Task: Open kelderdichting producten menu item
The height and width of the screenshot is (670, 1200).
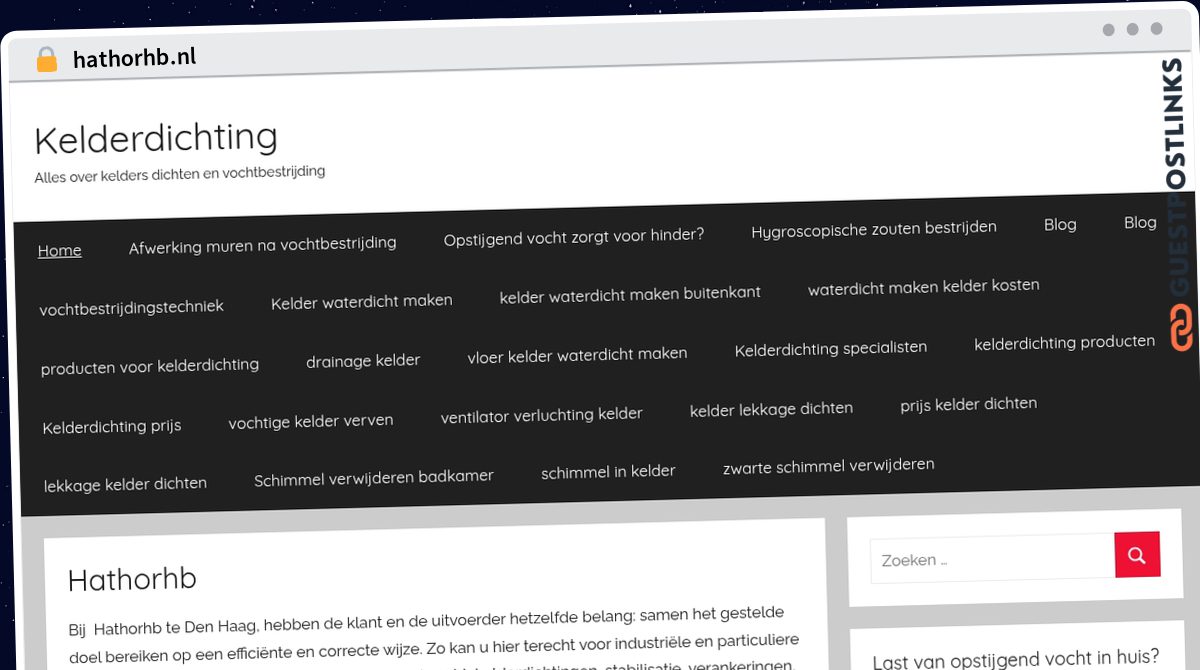Action: click(x=1065, y=342)
